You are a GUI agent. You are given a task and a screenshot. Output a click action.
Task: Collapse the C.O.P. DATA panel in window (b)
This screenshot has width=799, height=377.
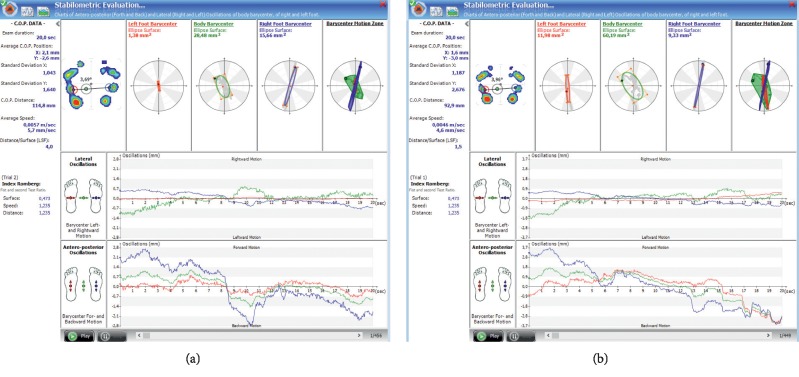point(466,24)
